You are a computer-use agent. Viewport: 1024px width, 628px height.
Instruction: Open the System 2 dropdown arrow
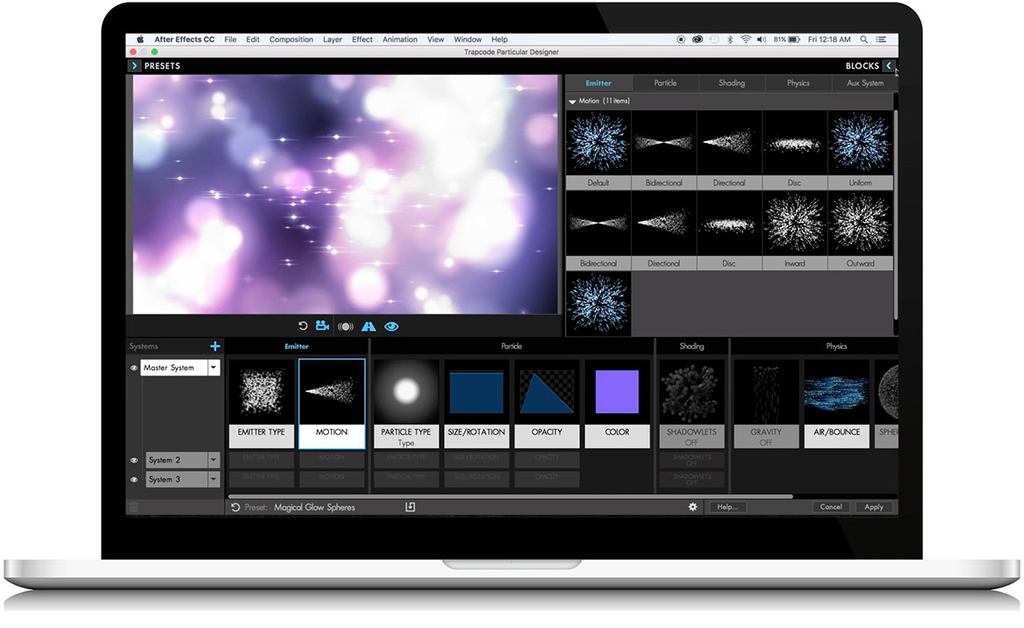click(213, 460)
